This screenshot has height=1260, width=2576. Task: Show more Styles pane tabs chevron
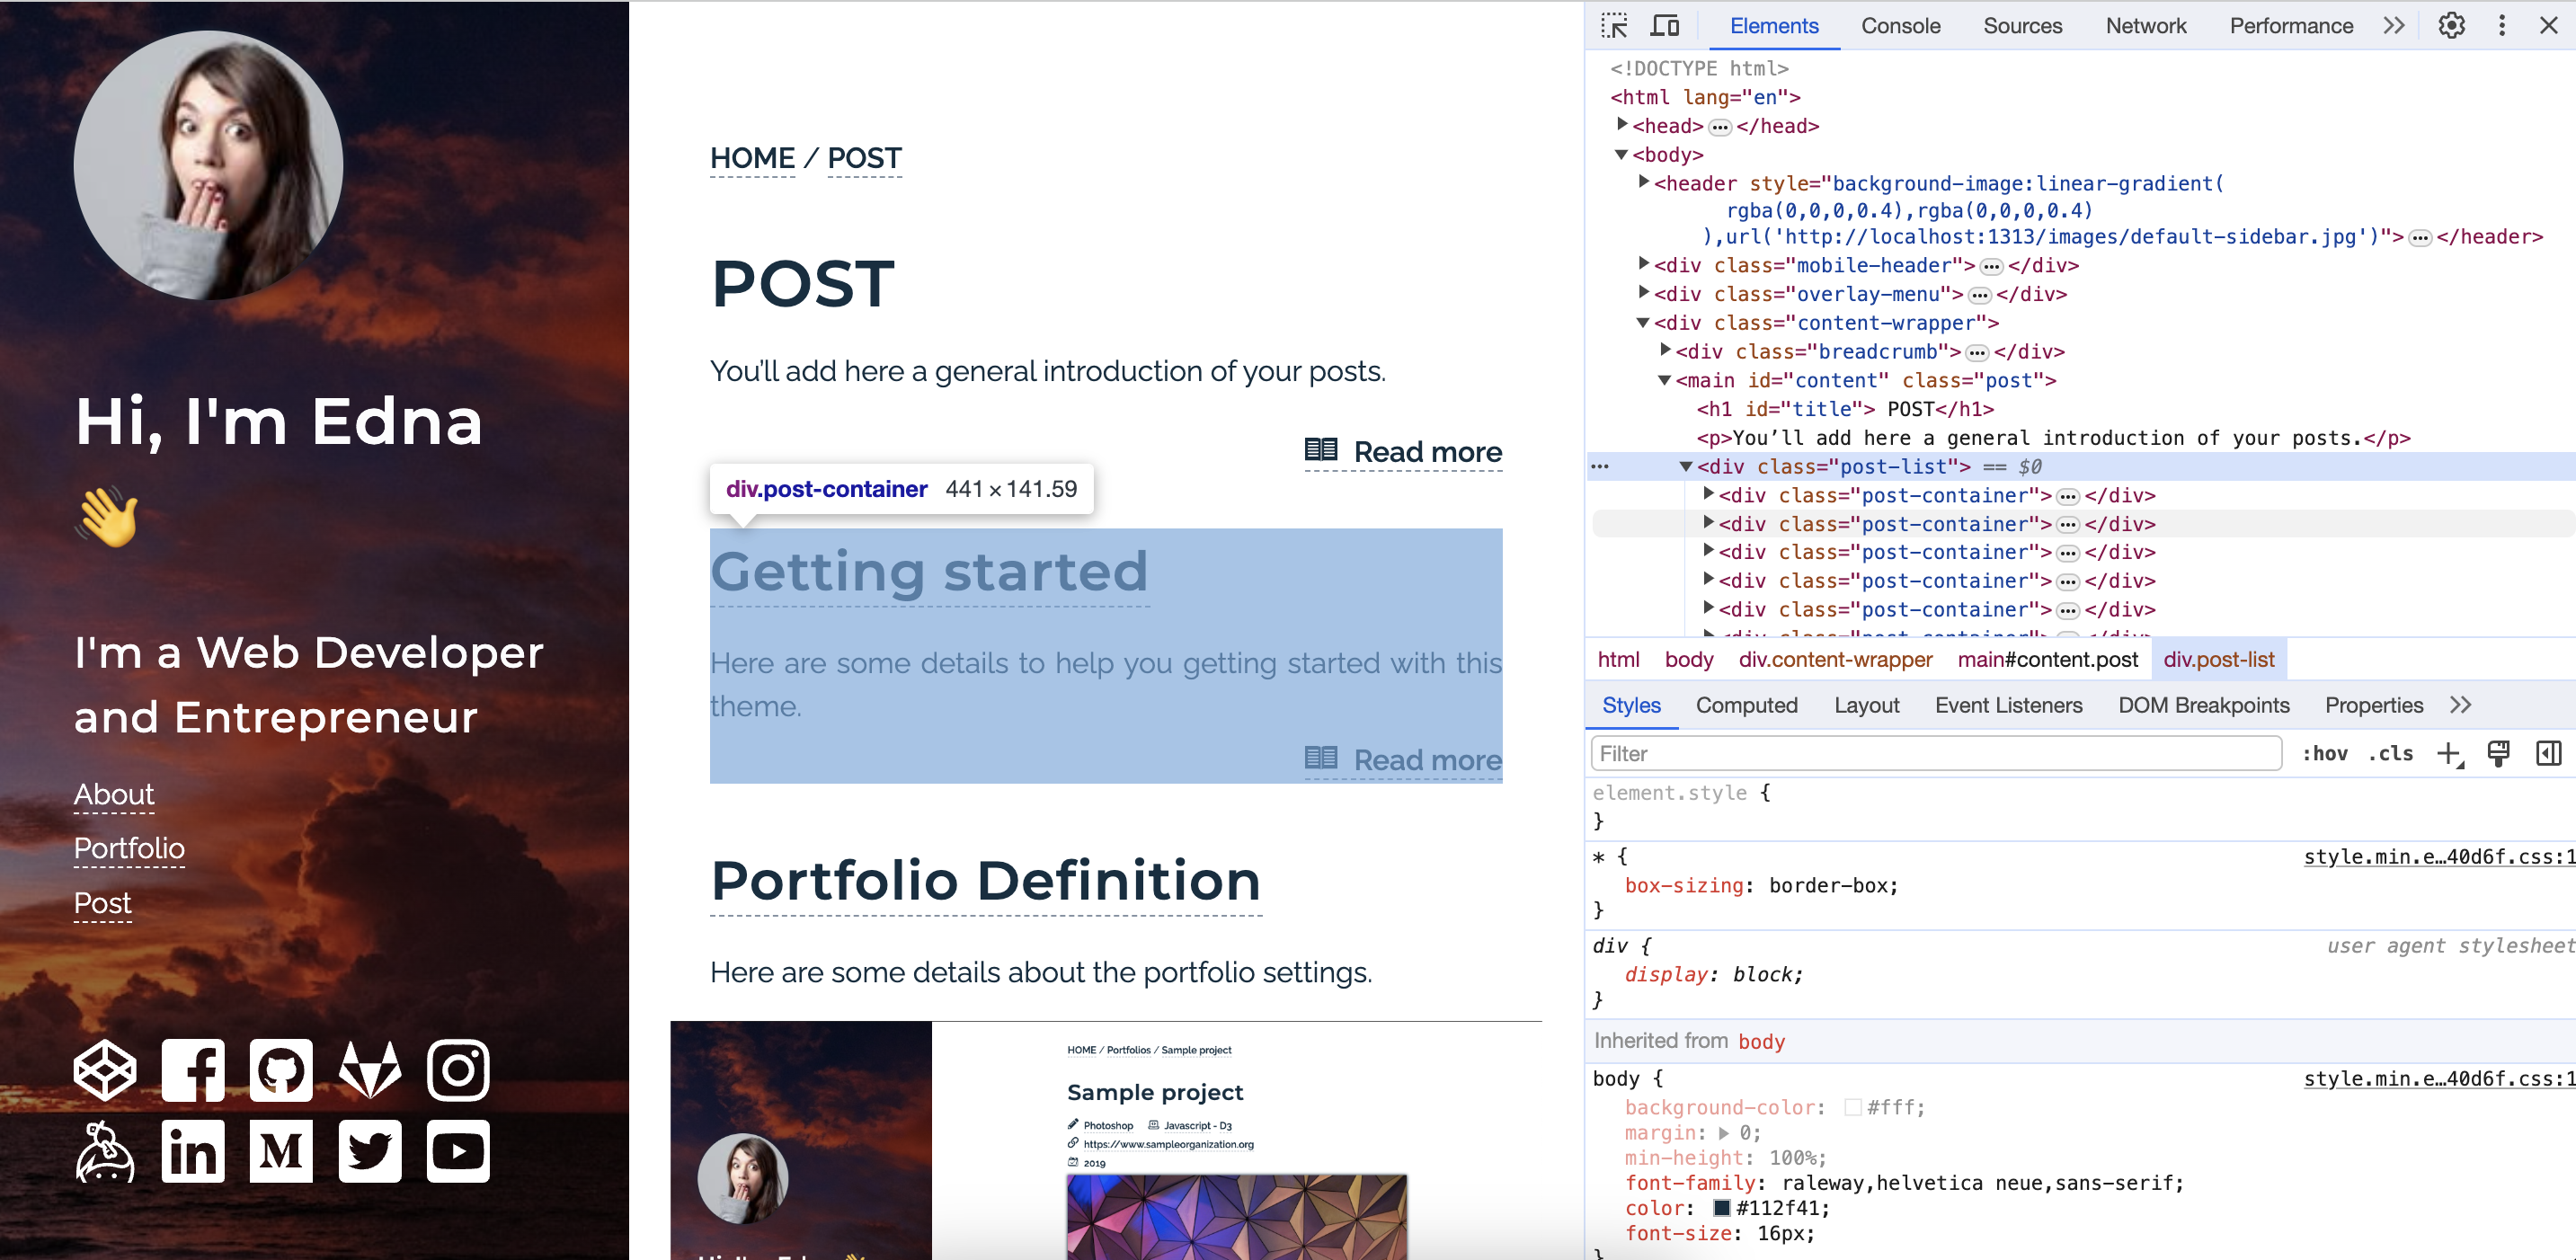tap(2461, 705)
